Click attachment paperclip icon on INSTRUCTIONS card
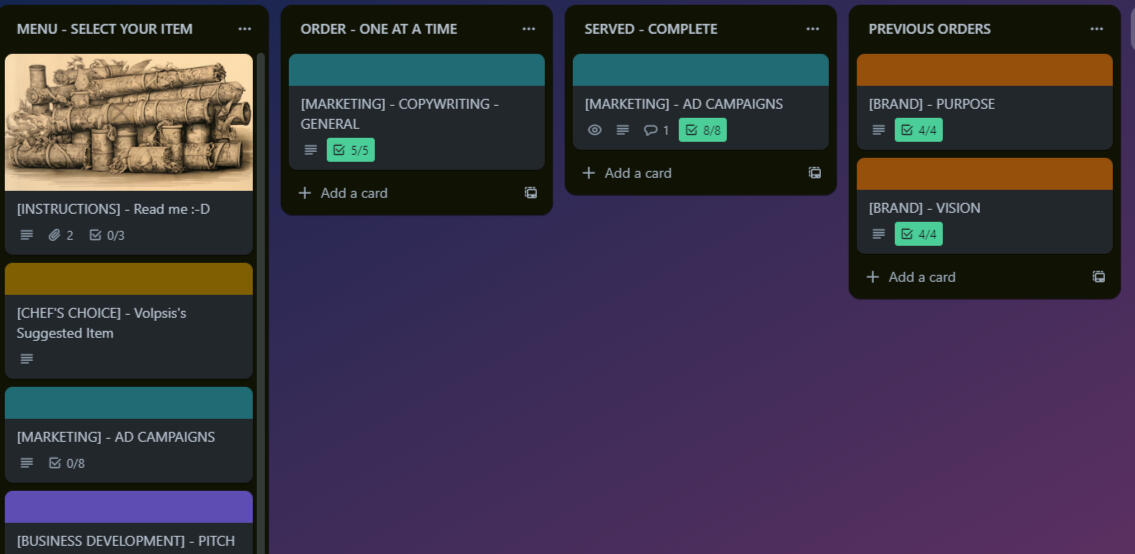 (55, 235)
